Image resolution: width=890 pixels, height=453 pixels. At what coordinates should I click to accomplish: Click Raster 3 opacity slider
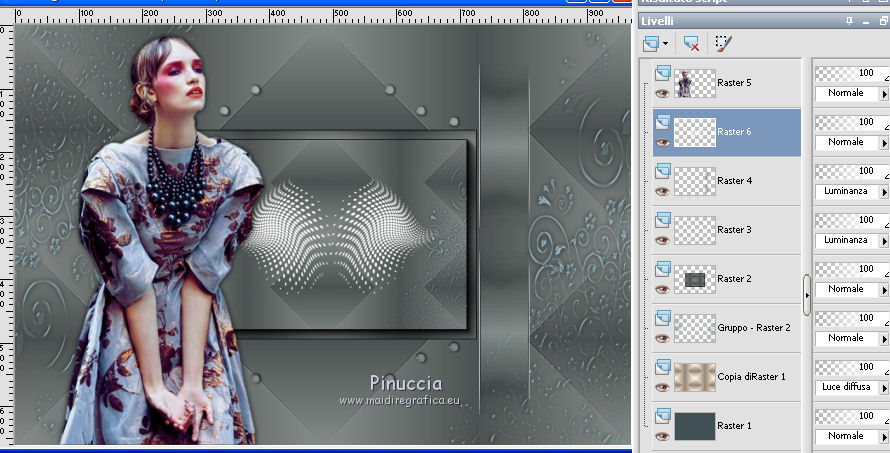pos(852,220)
